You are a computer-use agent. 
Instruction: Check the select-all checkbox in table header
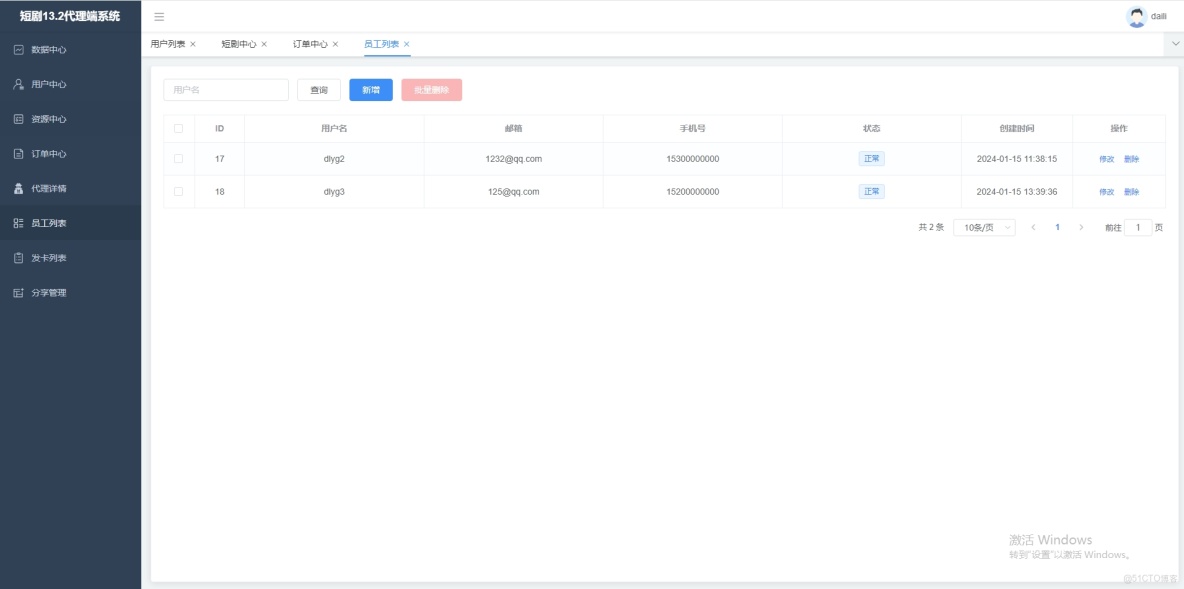(180, 128)
